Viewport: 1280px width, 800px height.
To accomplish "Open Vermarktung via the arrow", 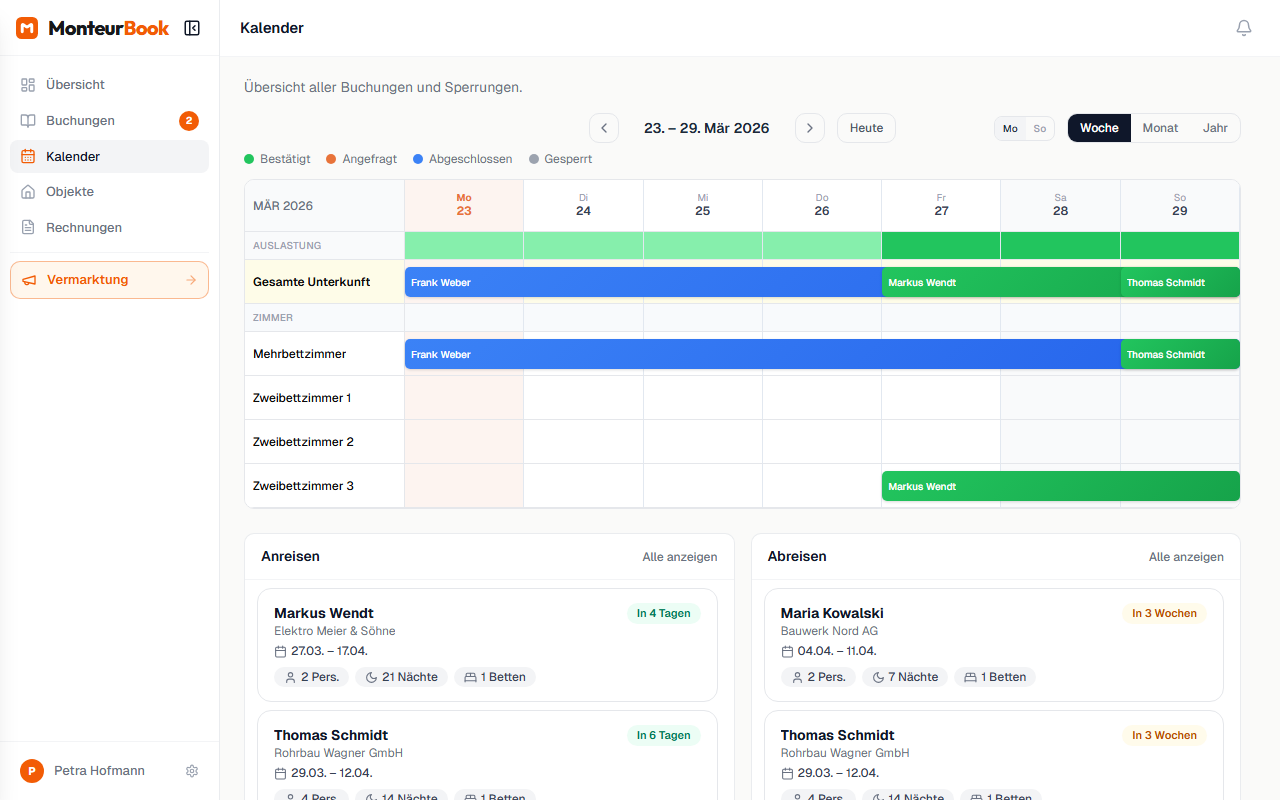I will [191, 280].
